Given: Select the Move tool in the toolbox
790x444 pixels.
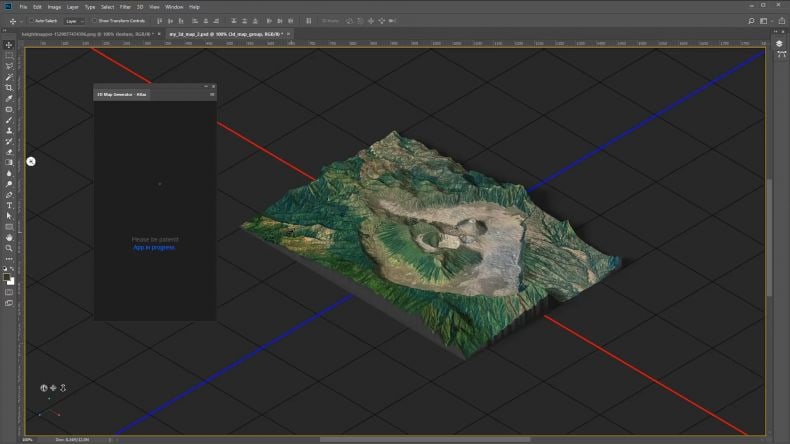Looking at the screenshot, I should [x=9, y=45].
